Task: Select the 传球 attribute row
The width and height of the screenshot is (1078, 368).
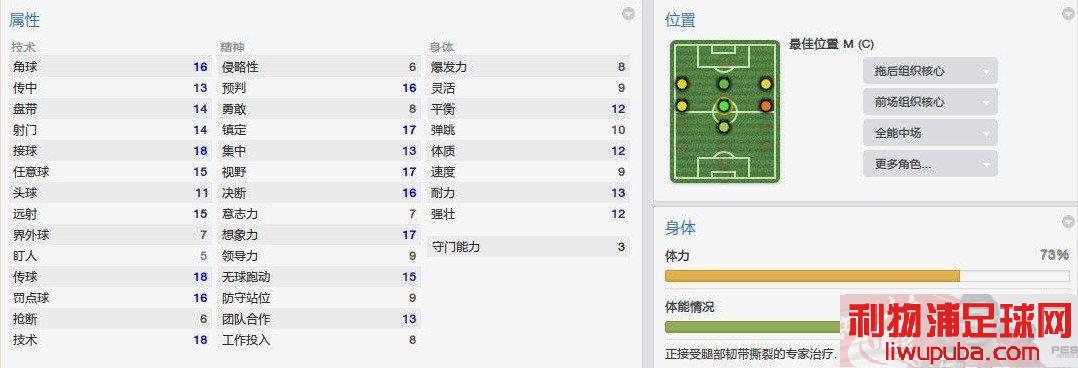Action: 110,277
